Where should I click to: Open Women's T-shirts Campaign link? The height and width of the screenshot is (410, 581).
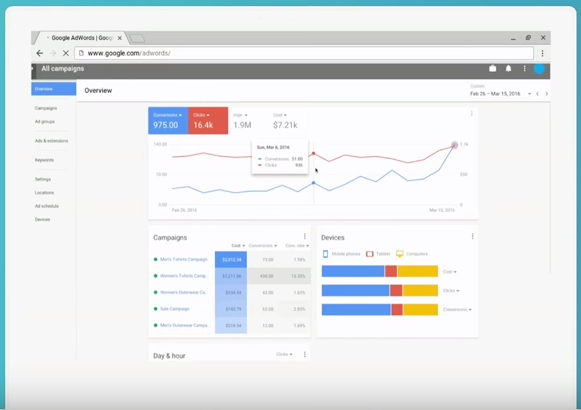(x=184, y=276)
